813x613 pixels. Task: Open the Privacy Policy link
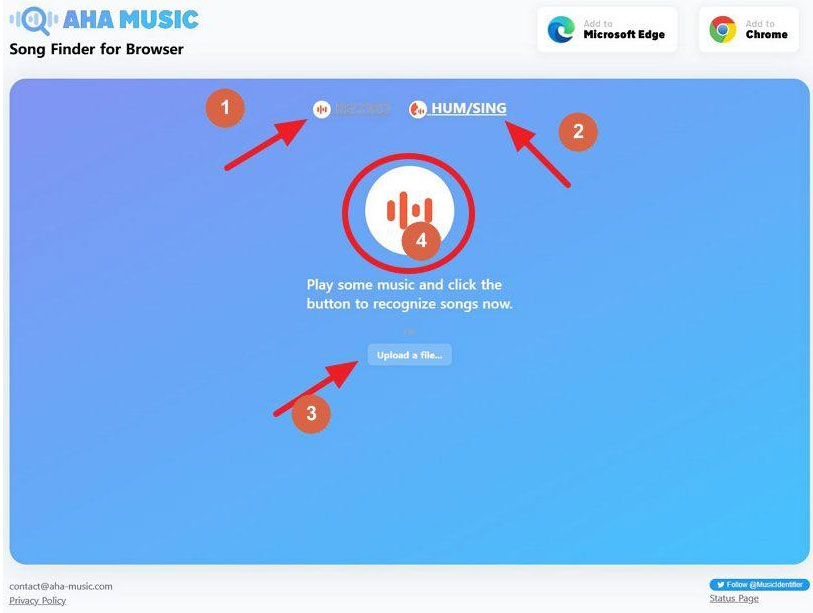[x=37, y=601]
